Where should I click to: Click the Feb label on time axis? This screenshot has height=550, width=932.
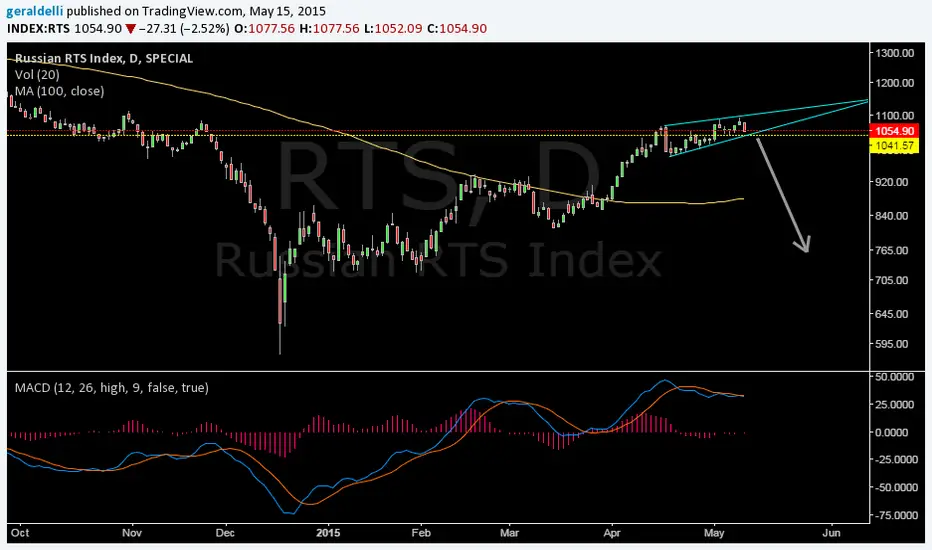421,533
